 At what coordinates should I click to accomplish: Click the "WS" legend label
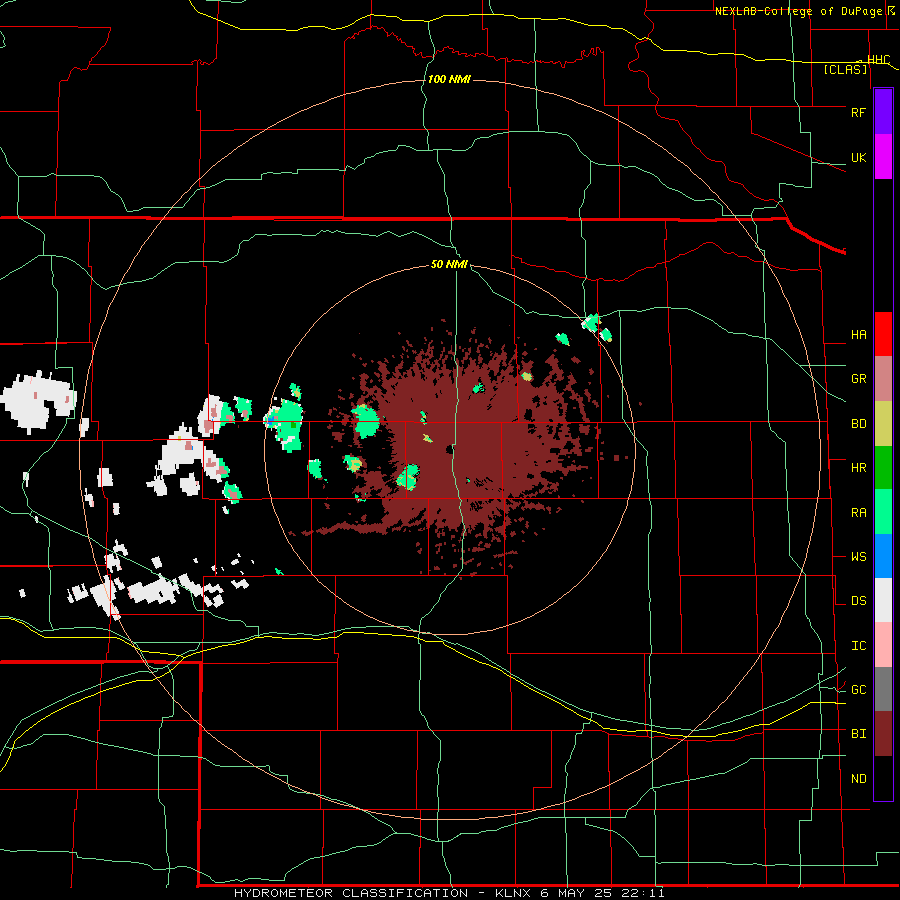click(858, 557)
